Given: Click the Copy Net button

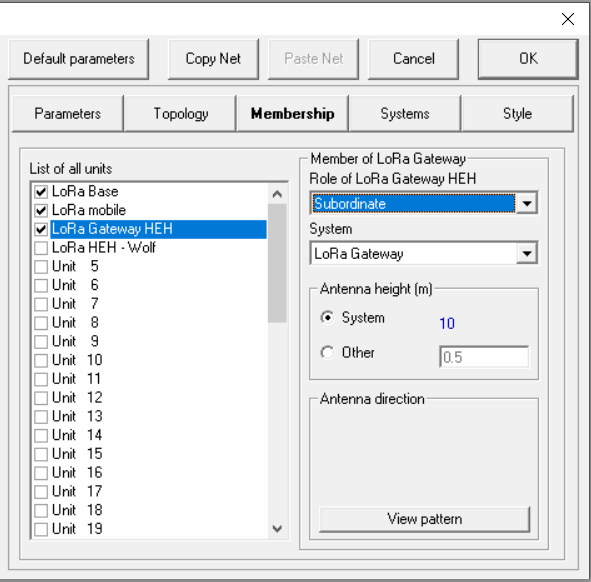Looking at the screenshot, I should pyautogui.click(x=213, y=59).
